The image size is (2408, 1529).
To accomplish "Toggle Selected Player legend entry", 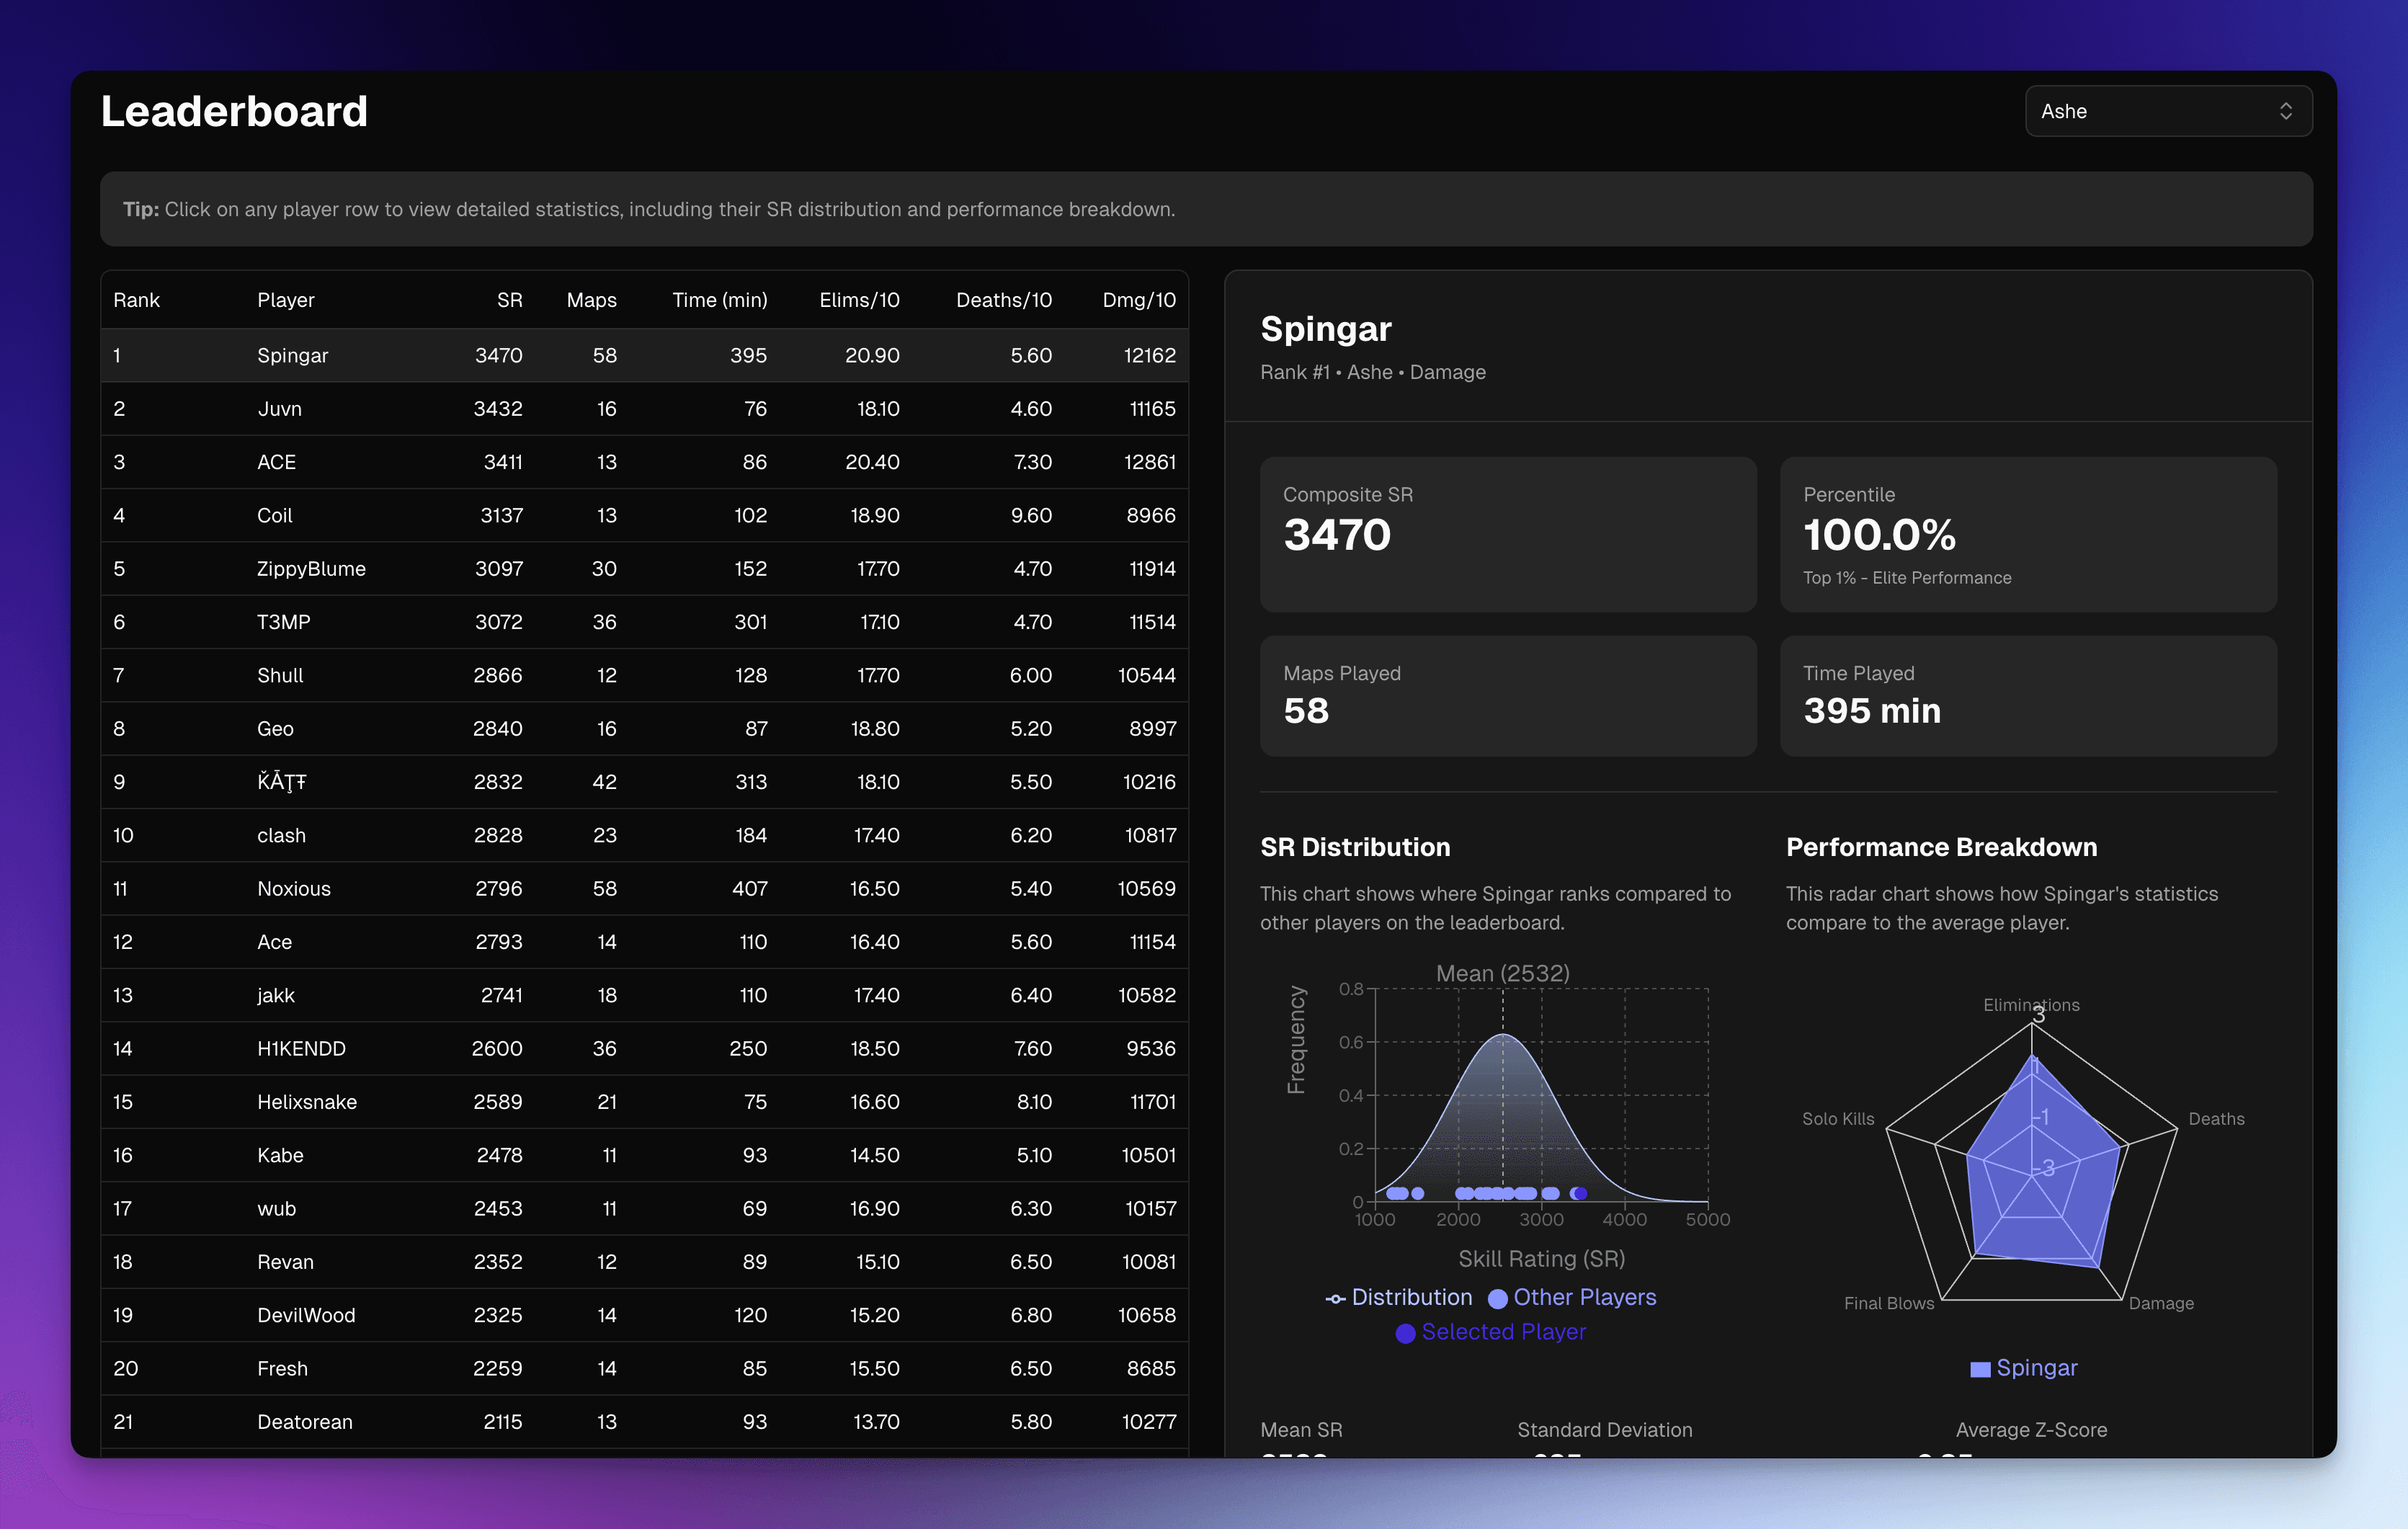I will [x=1491, y=1331].
